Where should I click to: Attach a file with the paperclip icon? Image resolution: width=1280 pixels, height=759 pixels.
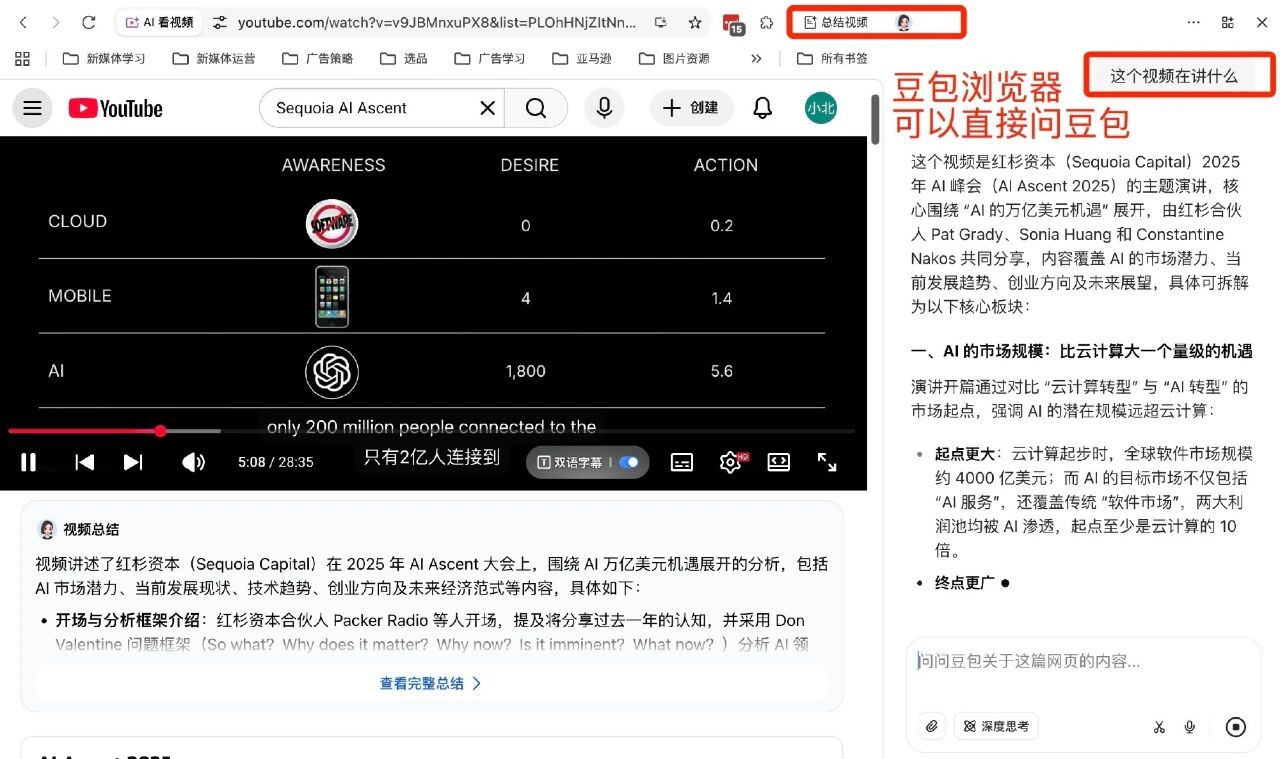pos(931,726)
